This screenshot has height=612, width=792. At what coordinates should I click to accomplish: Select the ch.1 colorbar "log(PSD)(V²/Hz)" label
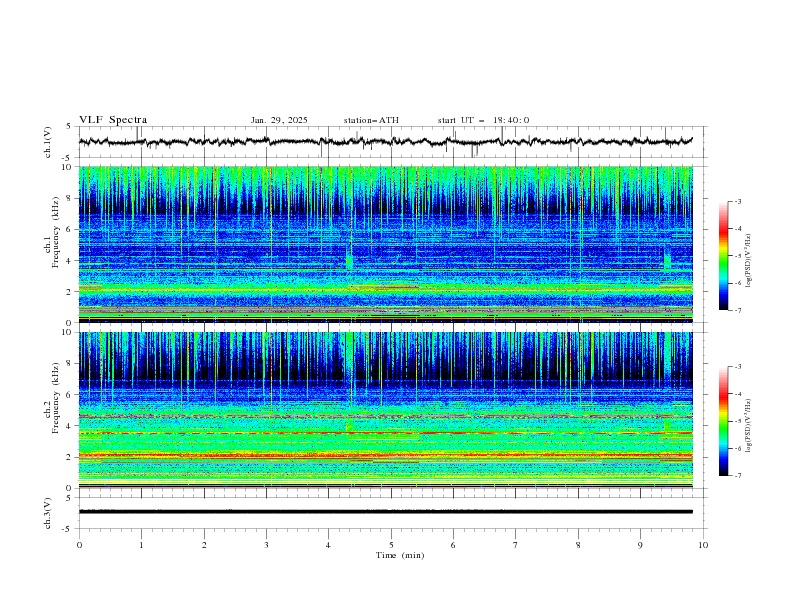point(749,261)
